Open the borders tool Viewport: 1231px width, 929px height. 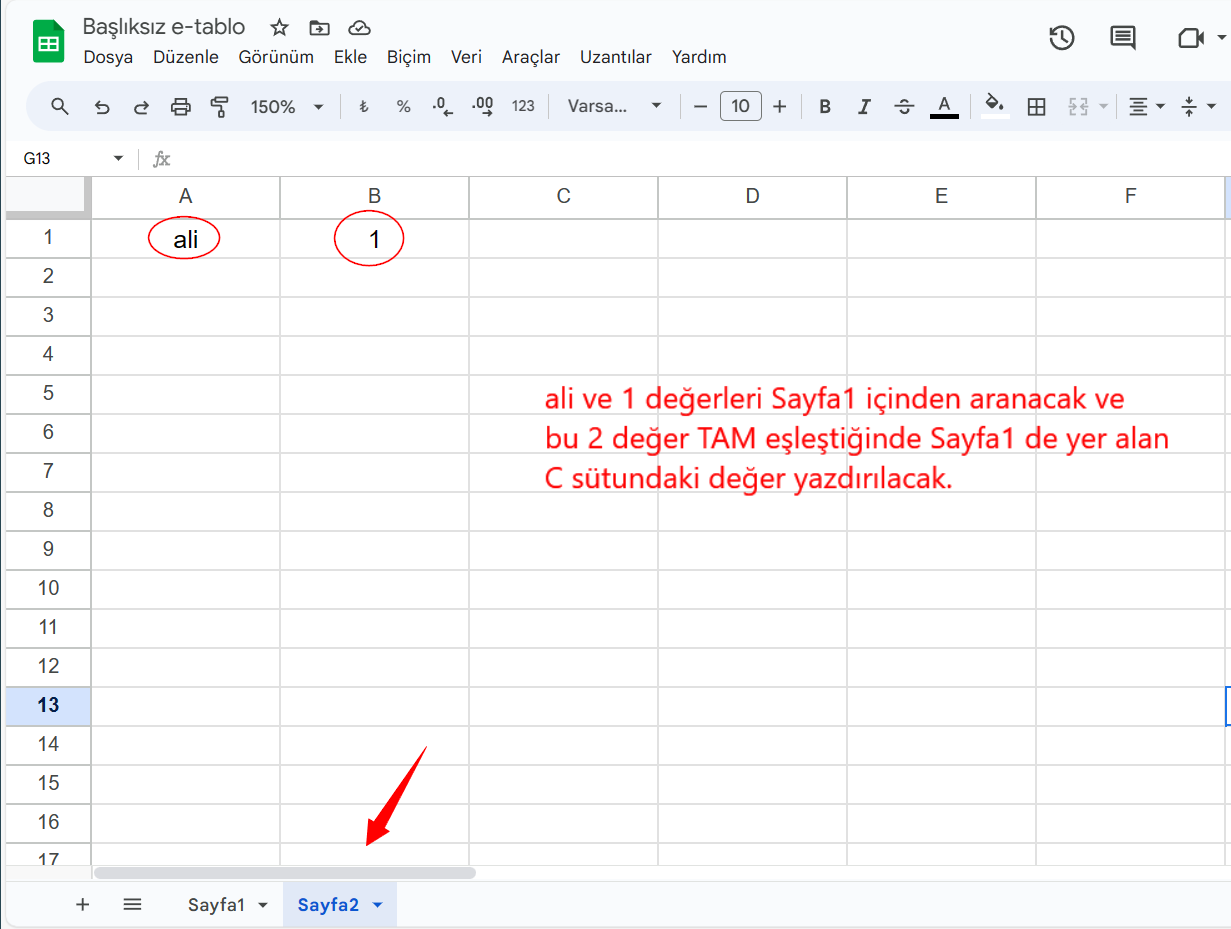tap(1037, 106)
